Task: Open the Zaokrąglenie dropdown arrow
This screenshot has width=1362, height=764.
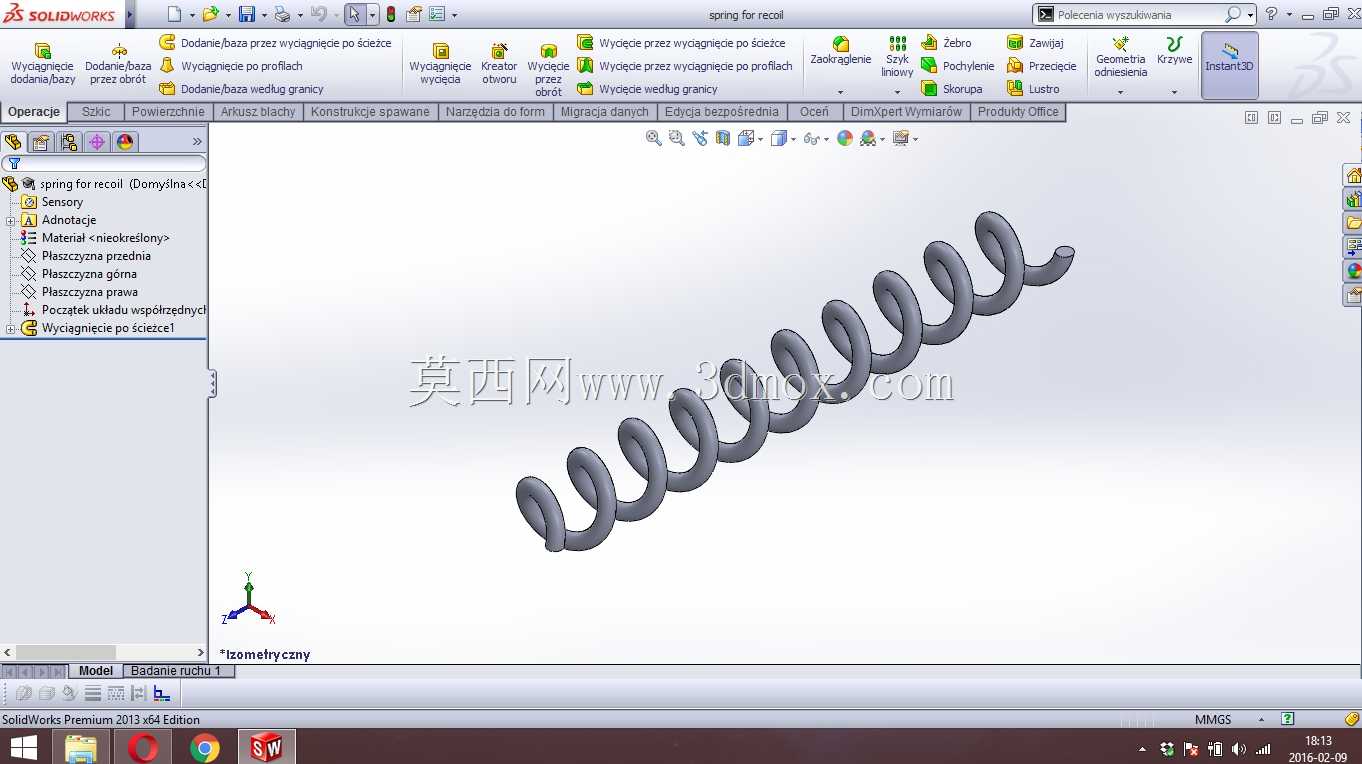Action: 841,92
